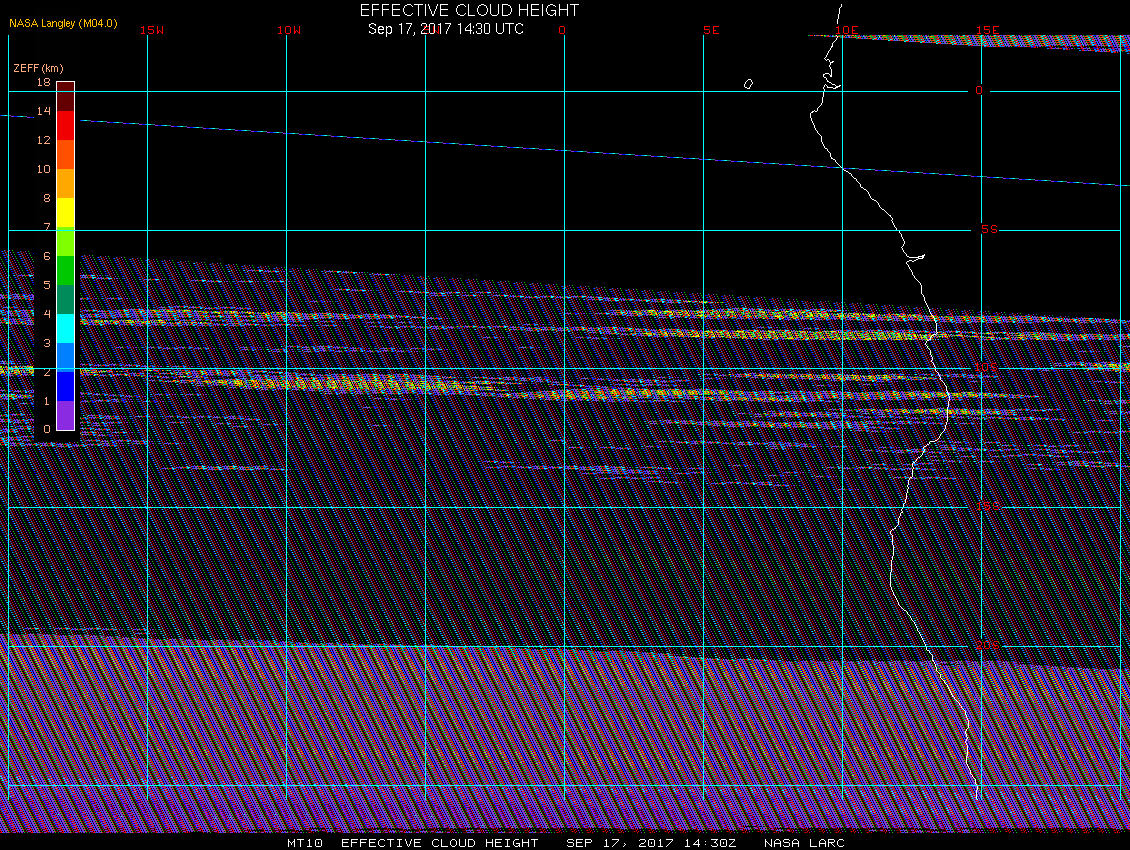Select the light blue 2–3 km swatch
Image resolution: width=1130 pixels, height=850 pixels.
click(66, 358)
